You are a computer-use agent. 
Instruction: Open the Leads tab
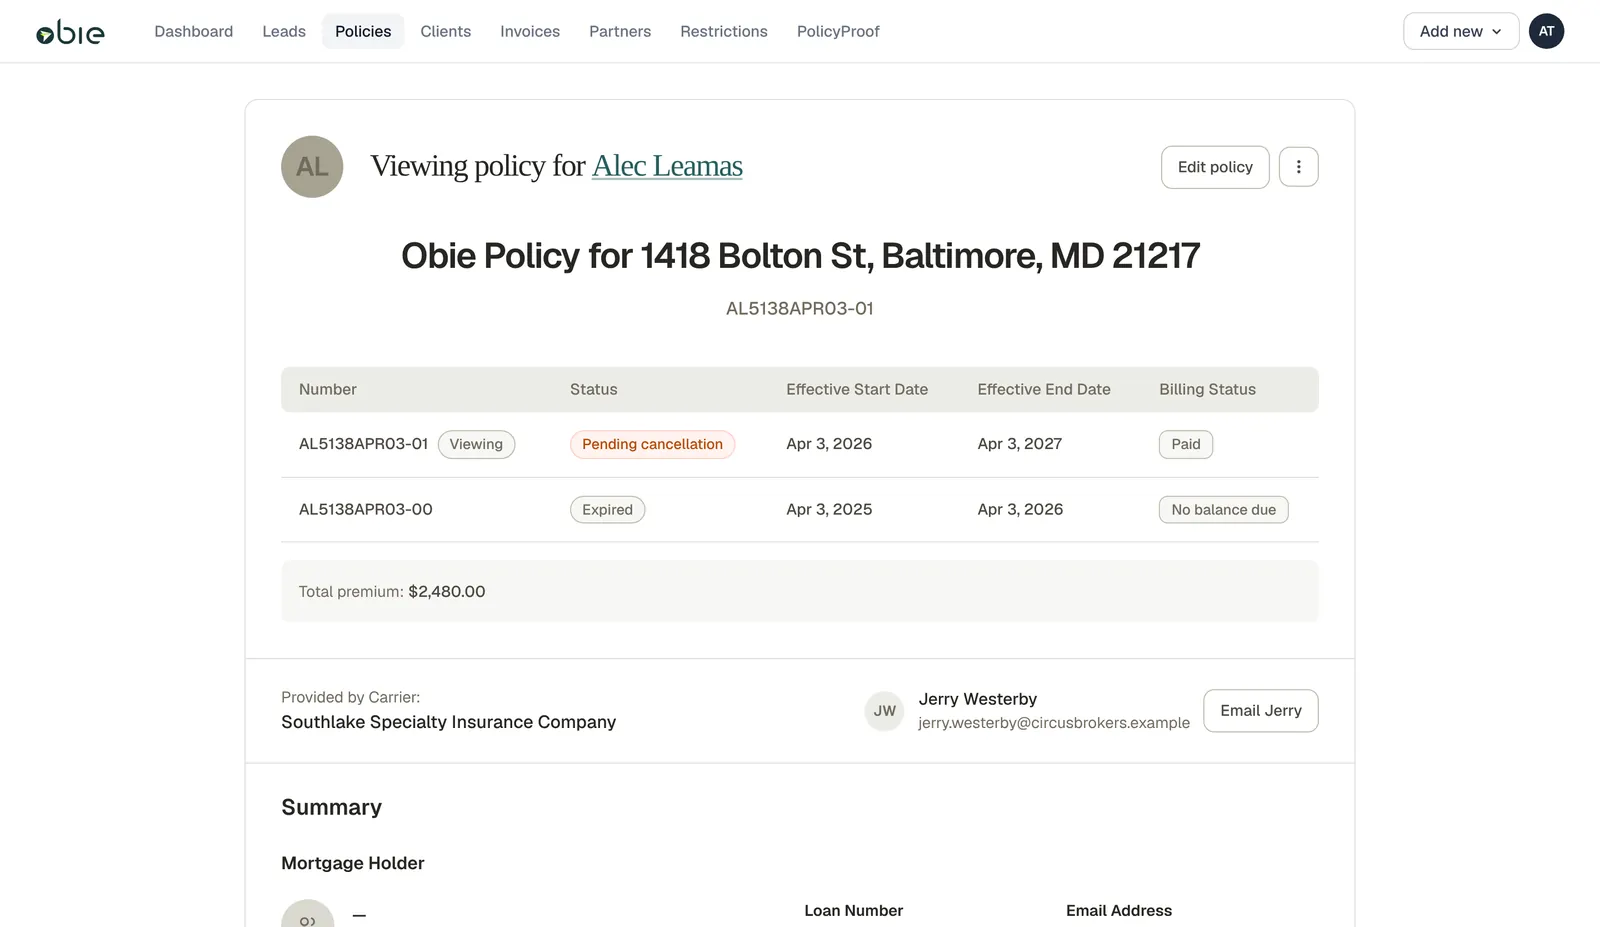point(284,31)
